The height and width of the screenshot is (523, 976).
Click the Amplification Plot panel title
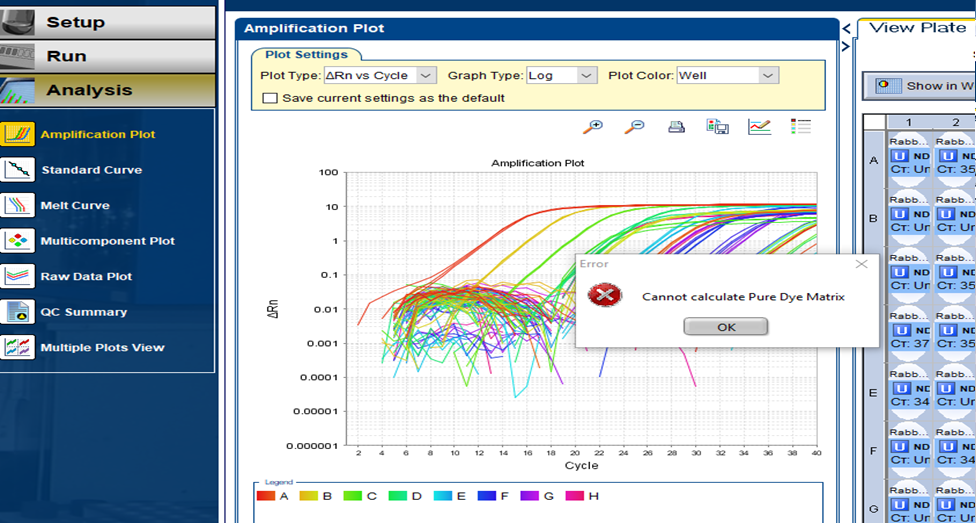coord(314,28)
